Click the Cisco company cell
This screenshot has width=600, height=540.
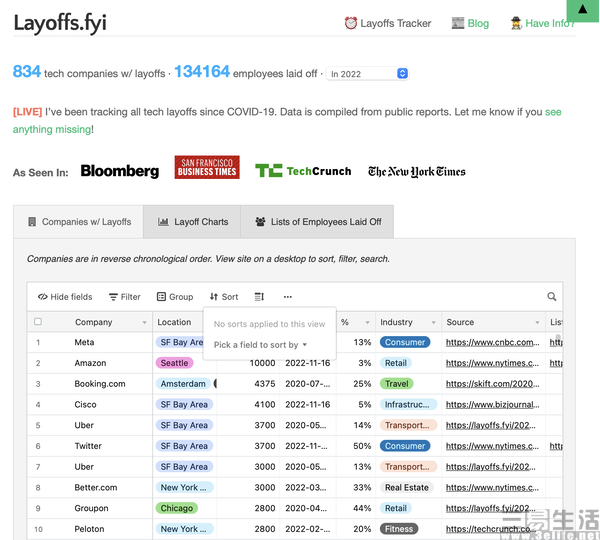[x=85, y=405]
